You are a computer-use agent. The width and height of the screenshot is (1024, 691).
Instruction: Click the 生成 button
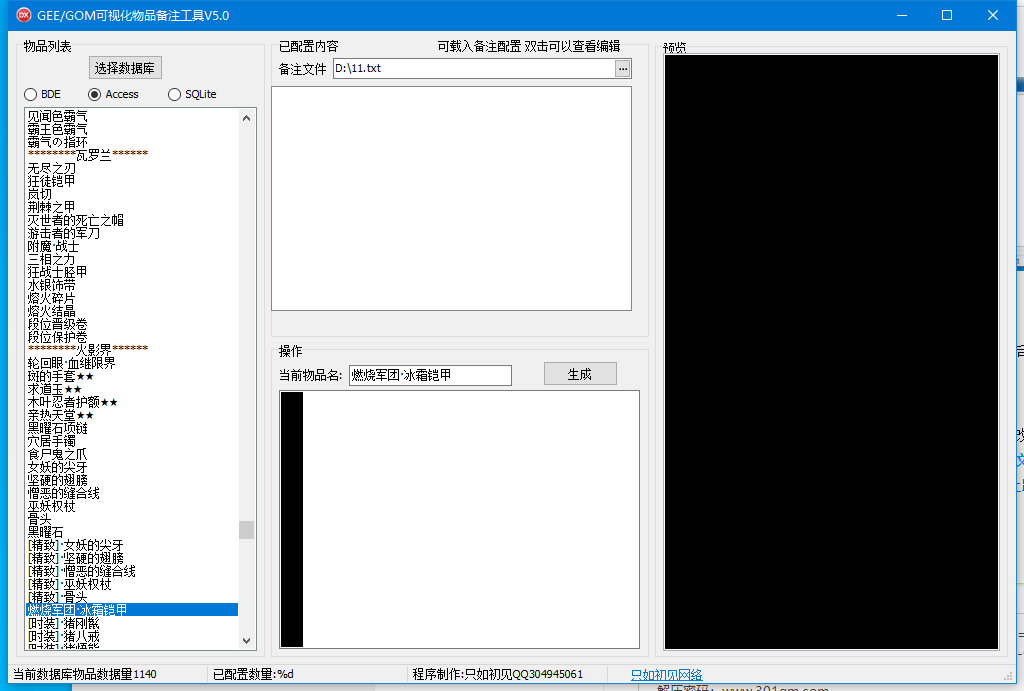580,374
